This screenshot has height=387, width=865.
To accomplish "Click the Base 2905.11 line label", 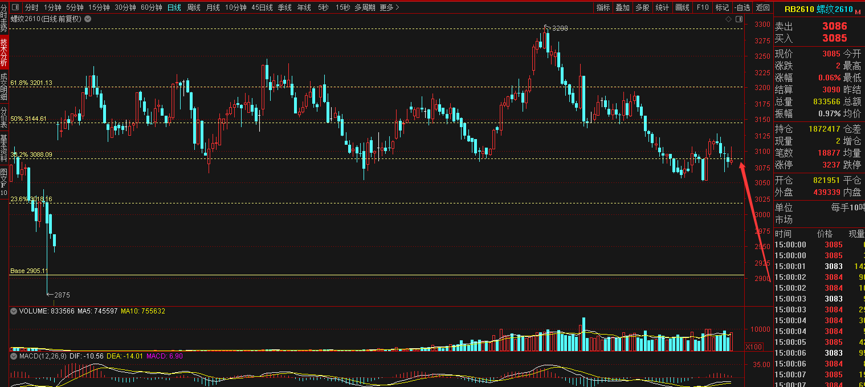I will tap(29, 271).
